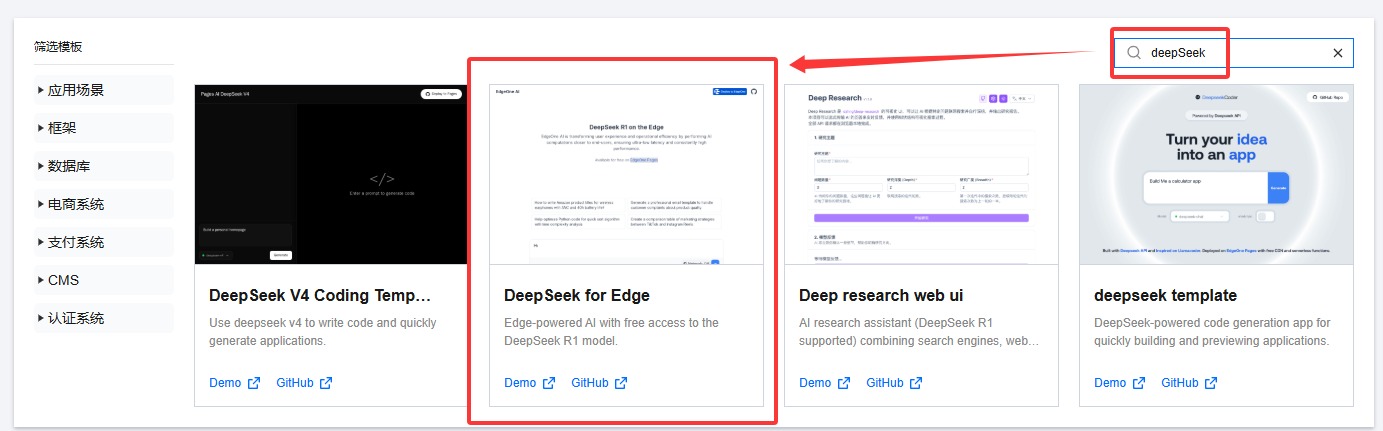Click description 'Edge-powered AI with free access'
Viewport: 1383px width, 431px height.
(611, 332)
